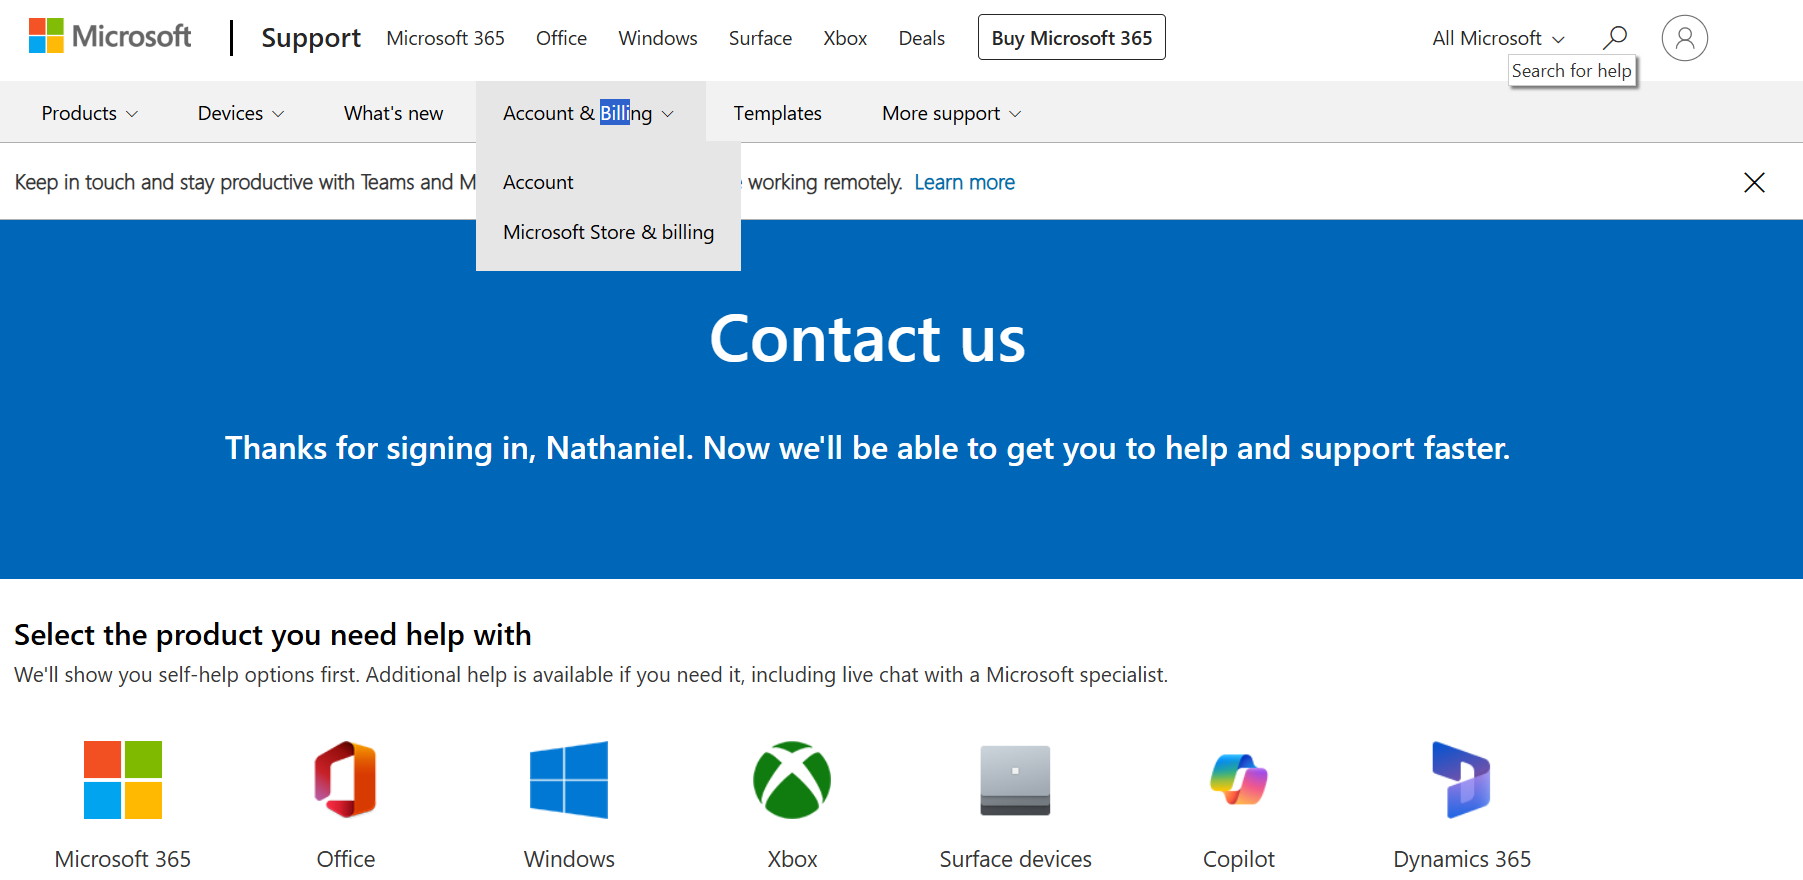The image size is (1803, 880).
Task: Pick the Copilot product icon
Action: click(1239, 780)
